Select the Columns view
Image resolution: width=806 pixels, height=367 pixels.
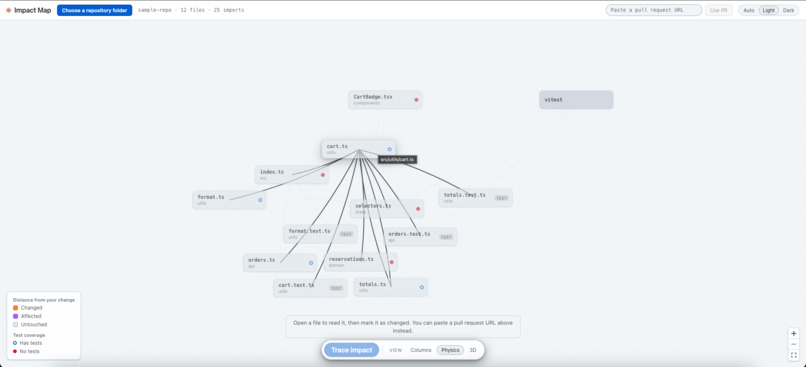[420, 350]
